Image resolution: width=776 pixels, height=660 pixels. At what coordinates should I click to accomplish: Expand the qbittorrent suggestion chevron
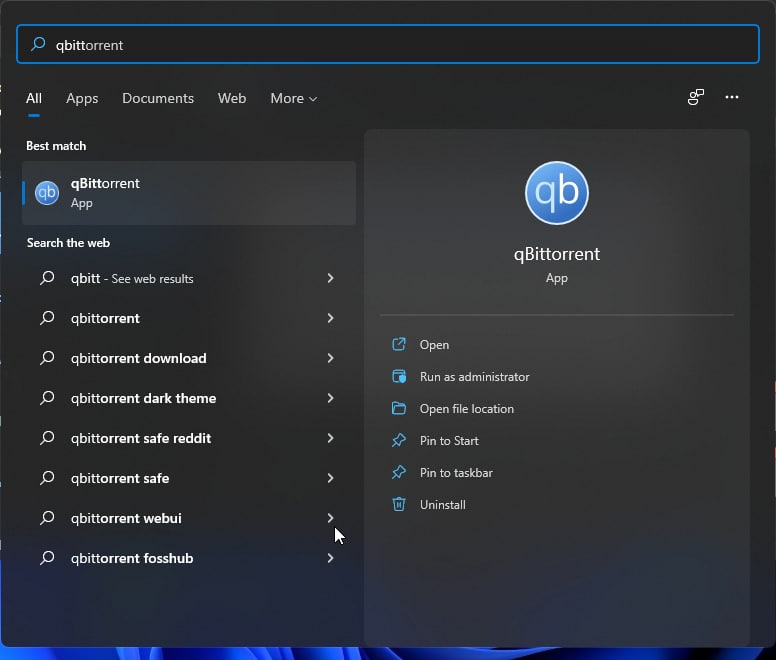coord(330,318)
